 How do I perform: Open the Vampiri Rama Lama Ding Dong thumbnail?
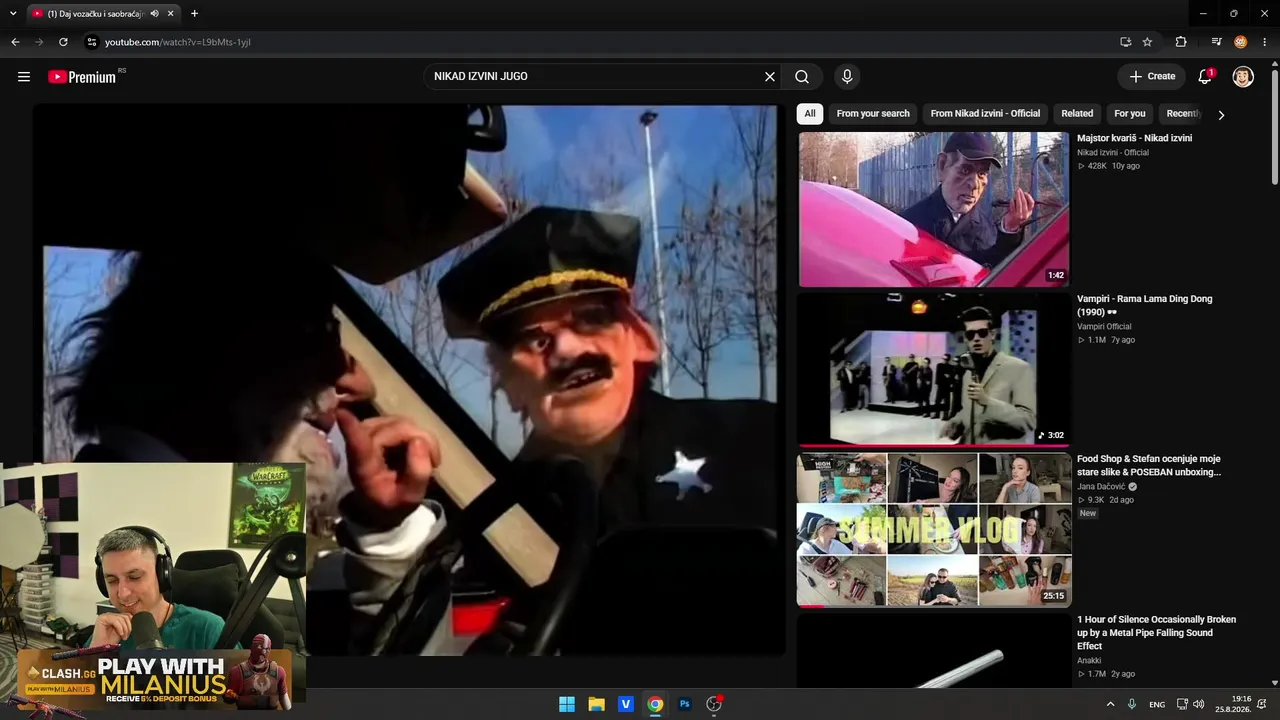[934, 370]
